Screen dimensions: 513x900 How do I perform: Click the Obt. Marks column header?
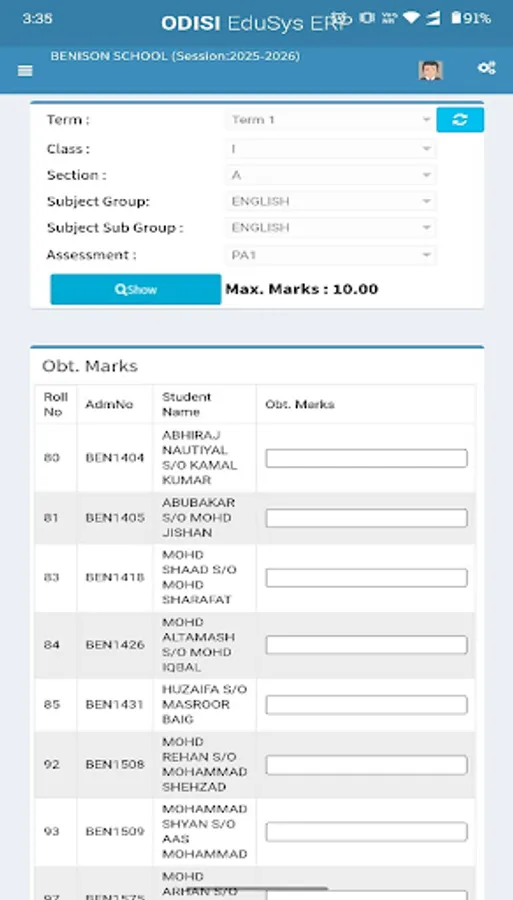point(300,404)
